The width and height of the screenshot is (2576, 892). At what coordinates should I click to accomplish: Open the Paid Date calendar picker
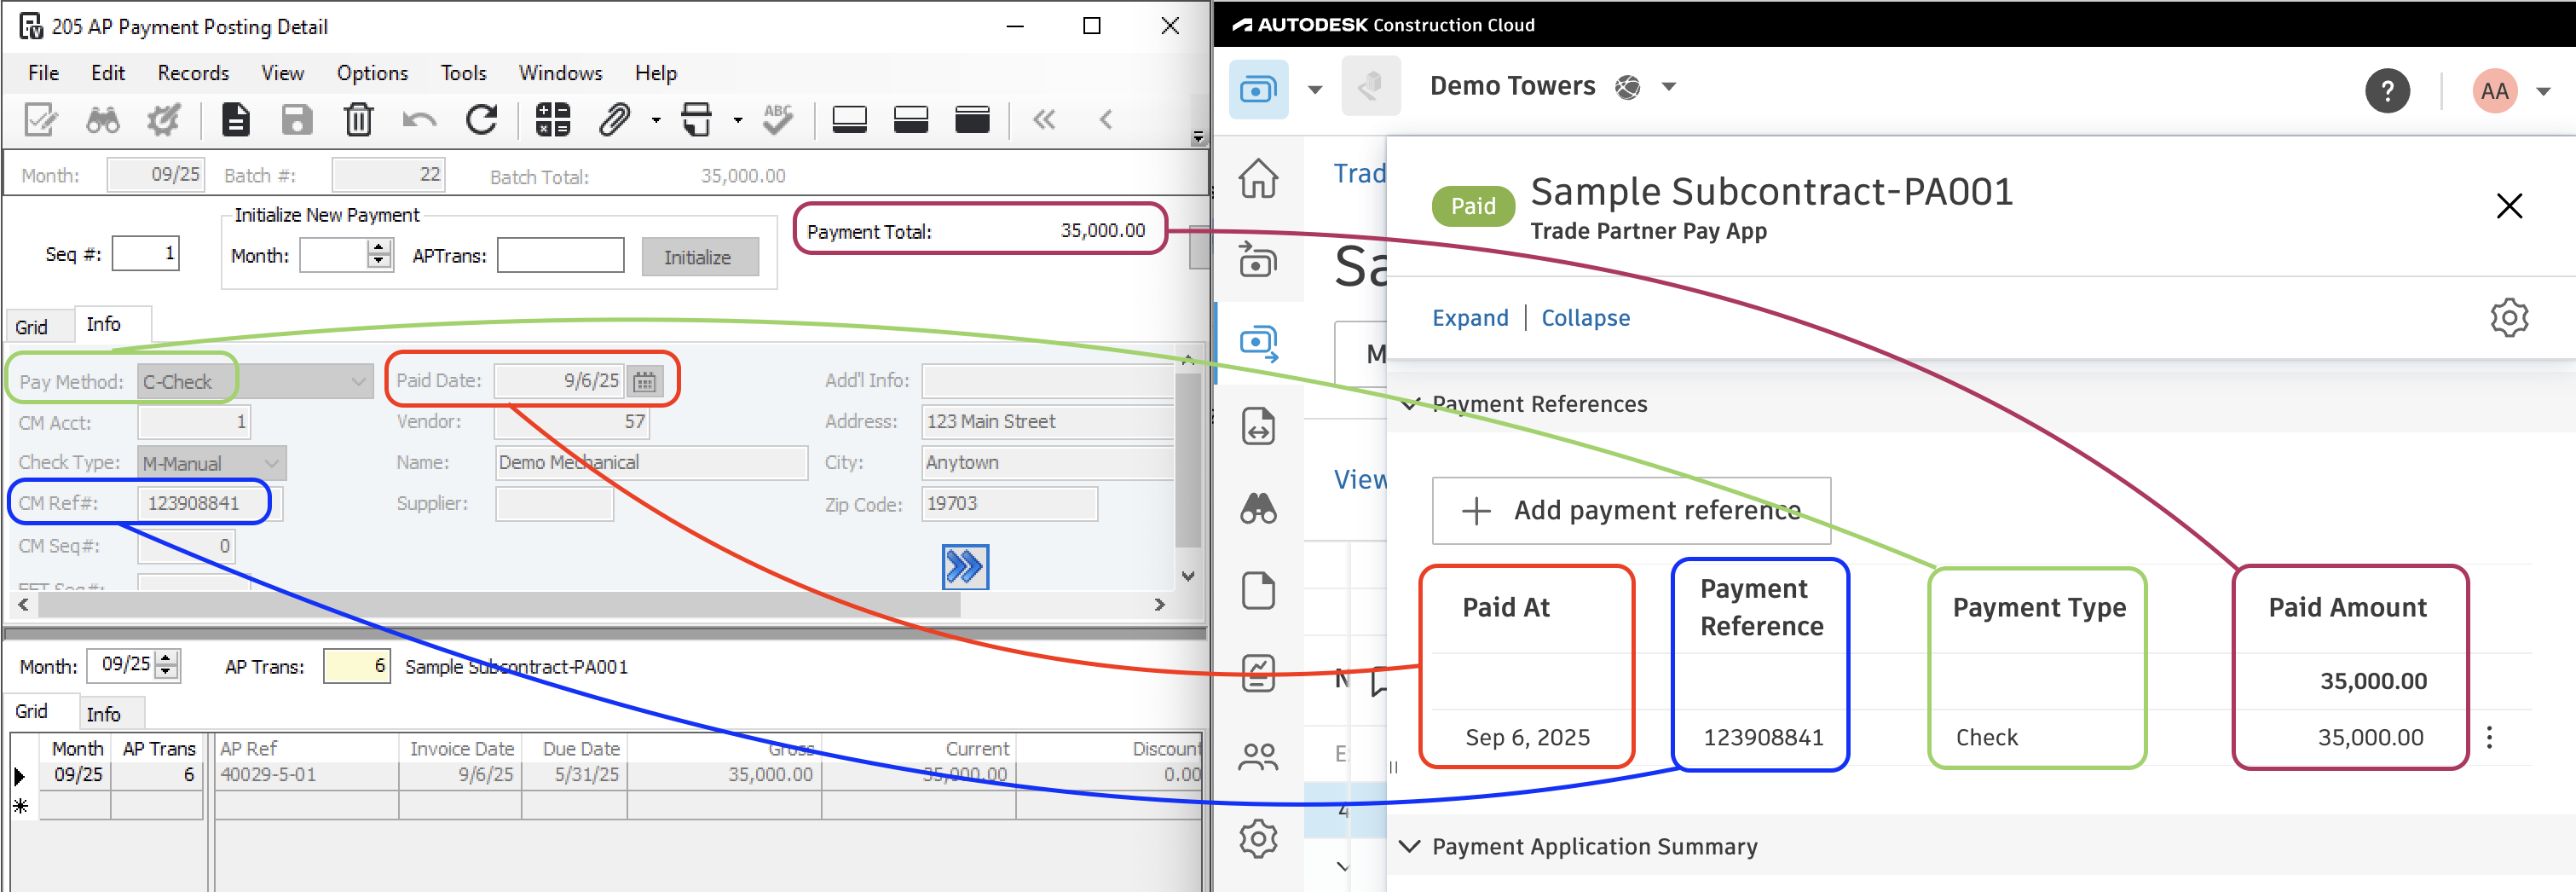[x=645, y=381]
